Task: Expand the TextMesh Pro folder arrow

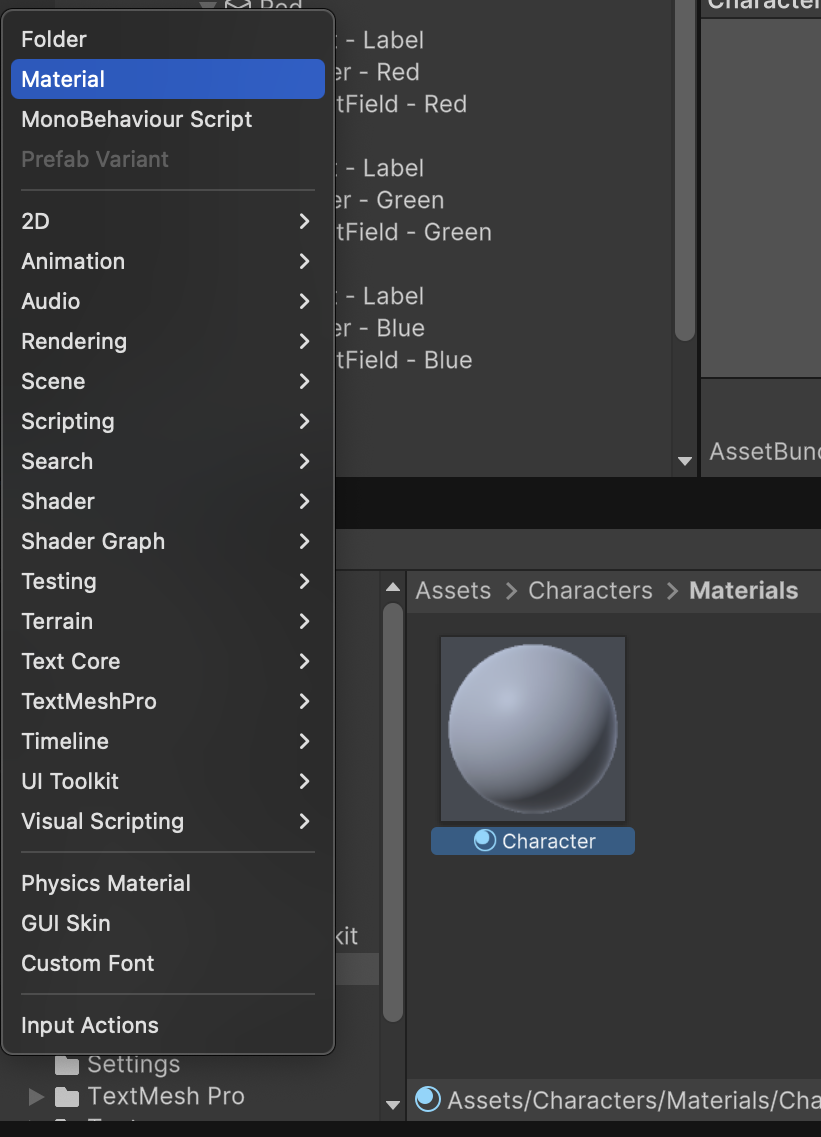Action: [x=37, y=1097]
